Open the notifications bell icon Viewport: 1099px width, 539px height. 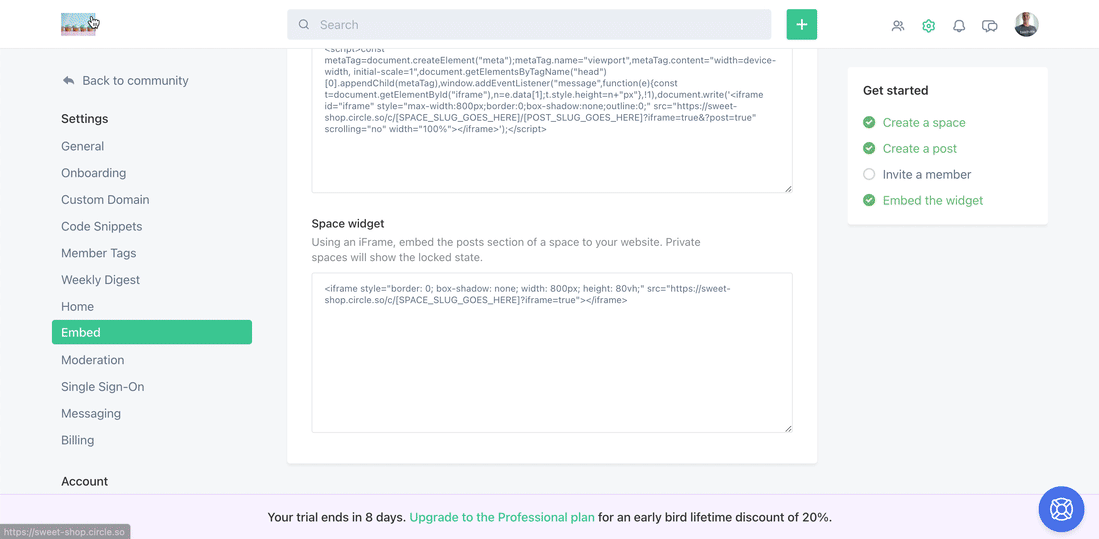click(959, 26)
